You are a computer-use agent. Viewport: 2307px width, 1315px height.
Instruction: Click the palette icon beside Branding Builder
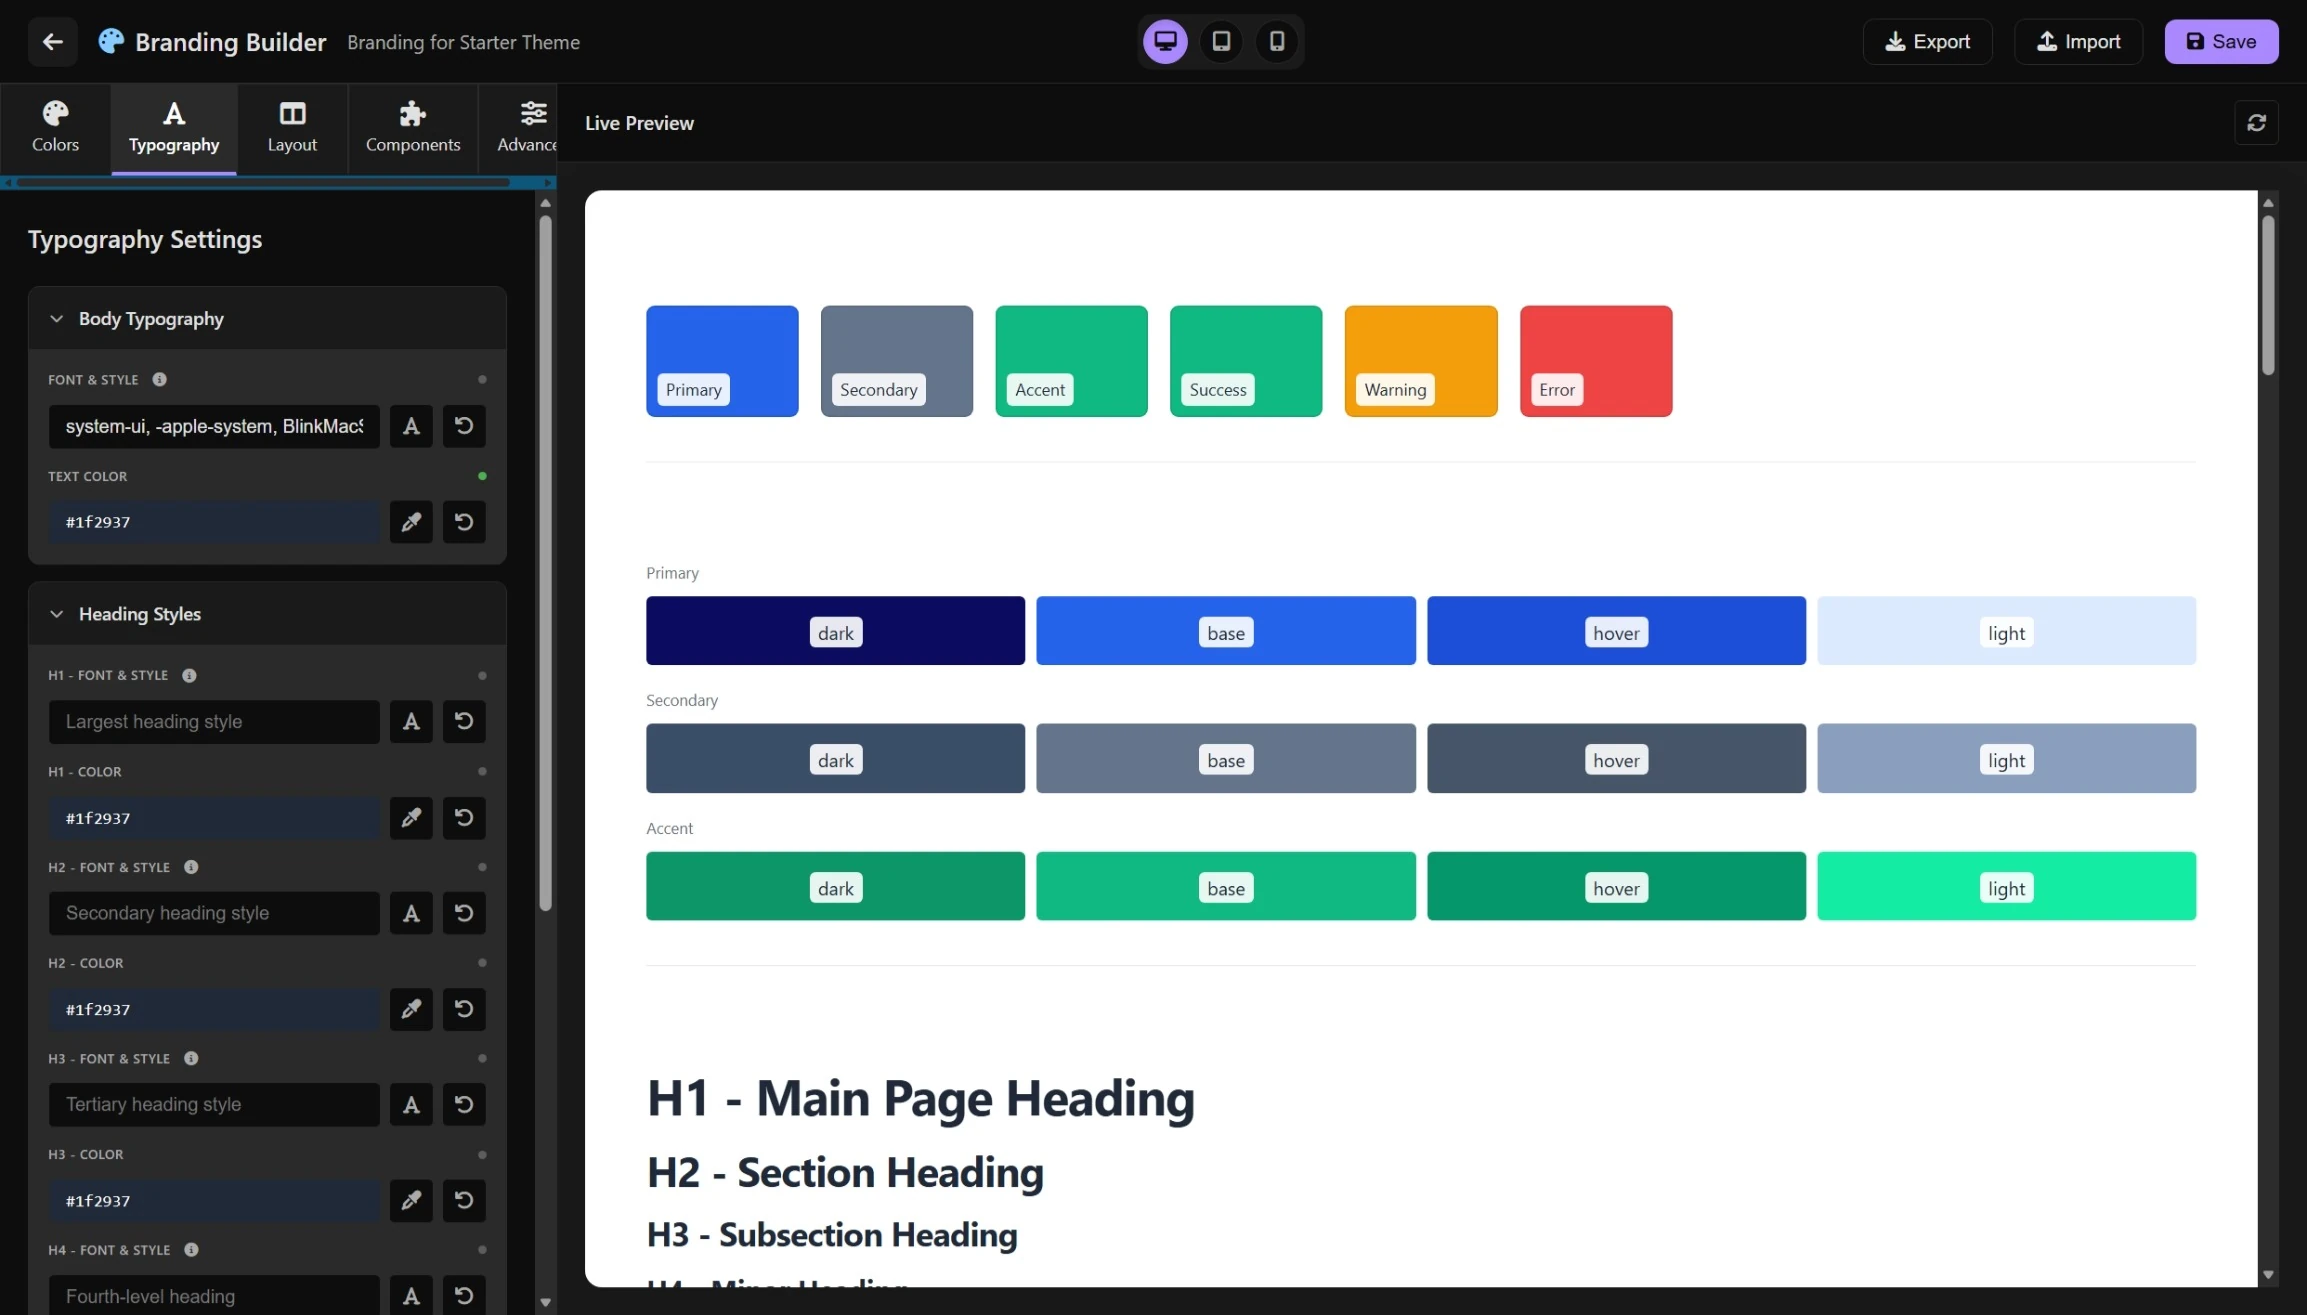tap(110, 41)
